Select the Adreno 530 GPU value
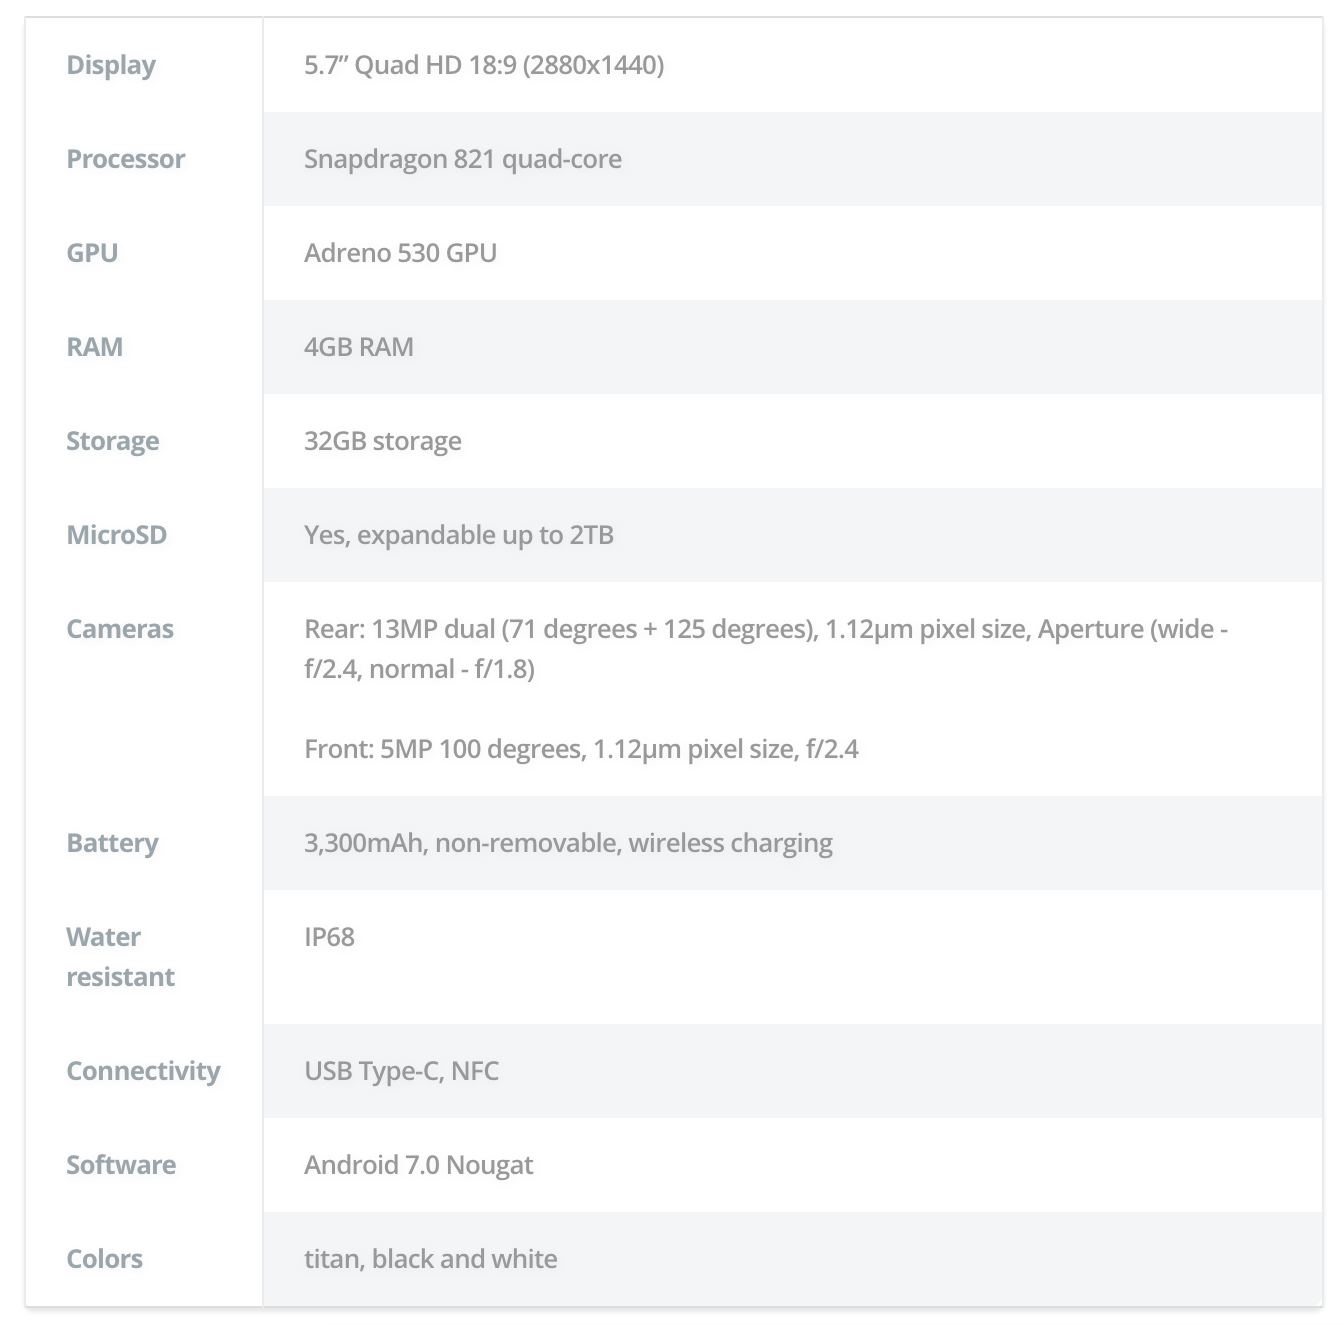This screenshot has height=1326, width=1344. coord(400,253)
